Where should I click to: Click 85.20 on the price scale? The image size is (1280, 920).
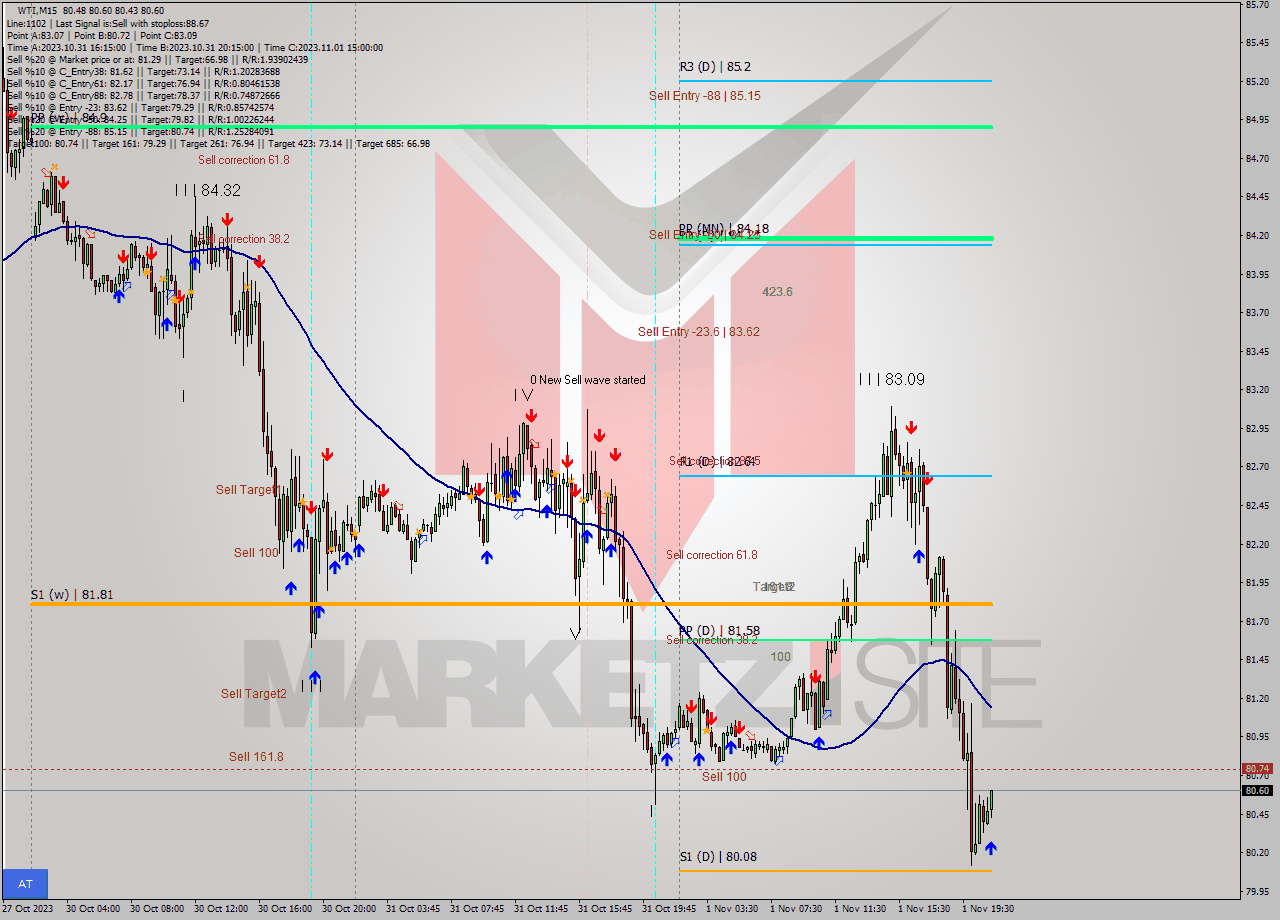(x=1257, y=81)
